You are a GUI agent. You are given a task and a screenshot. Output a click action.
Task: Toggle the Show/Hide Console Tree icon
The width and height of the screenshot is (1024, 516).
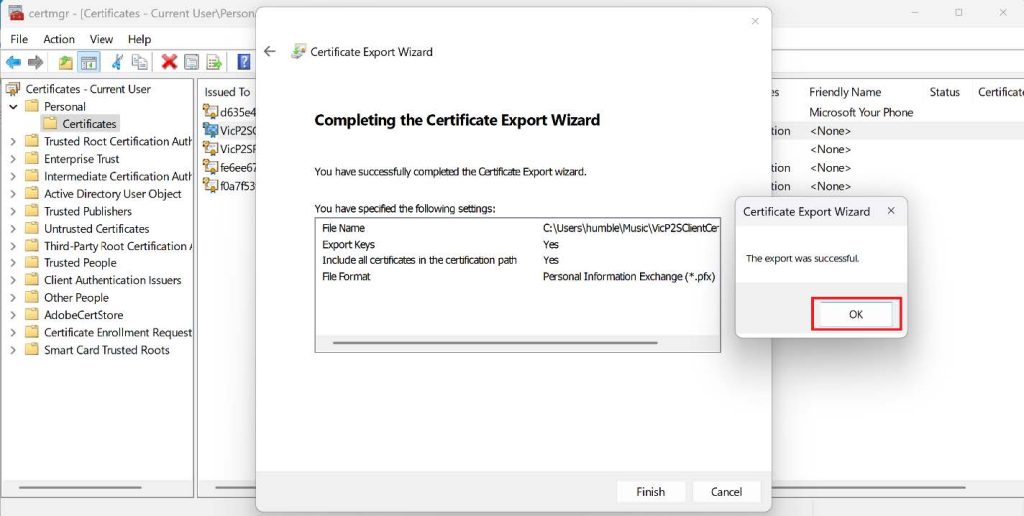[x=89, y=62]
